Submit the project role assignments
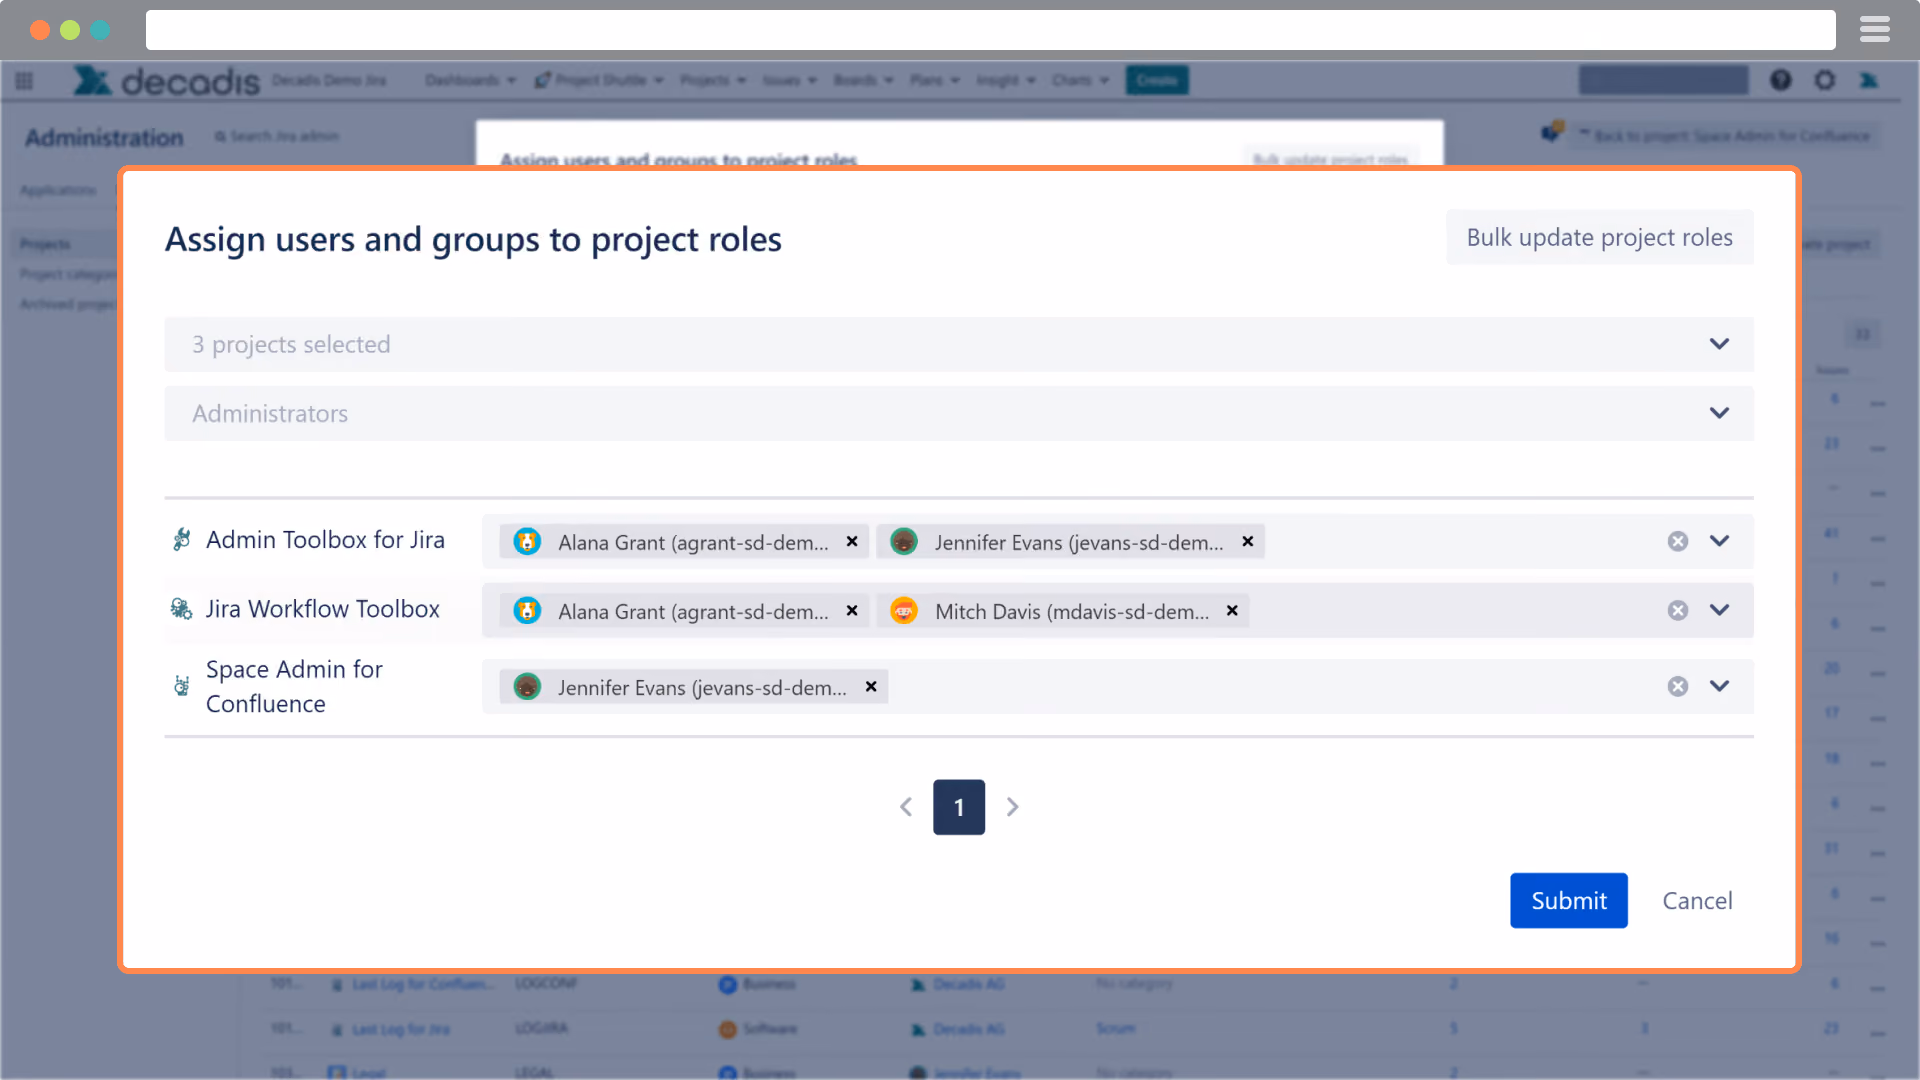Viewport: 1920px width, 1080px height. click(x=1569, y=900)
